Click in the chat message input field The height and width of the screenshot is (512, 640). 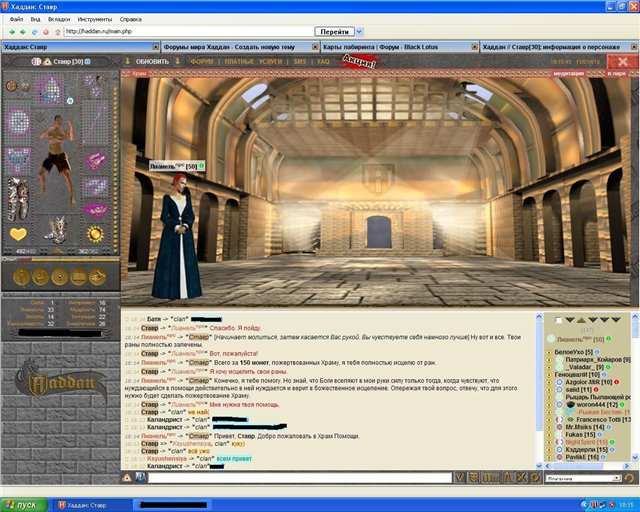(300, 478)
